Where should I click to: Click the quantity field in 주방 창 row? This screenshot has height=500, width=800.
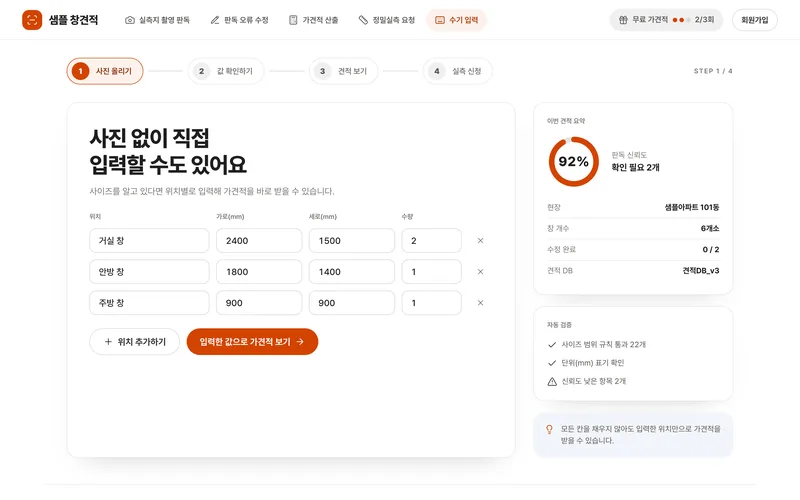pos(432,303)
